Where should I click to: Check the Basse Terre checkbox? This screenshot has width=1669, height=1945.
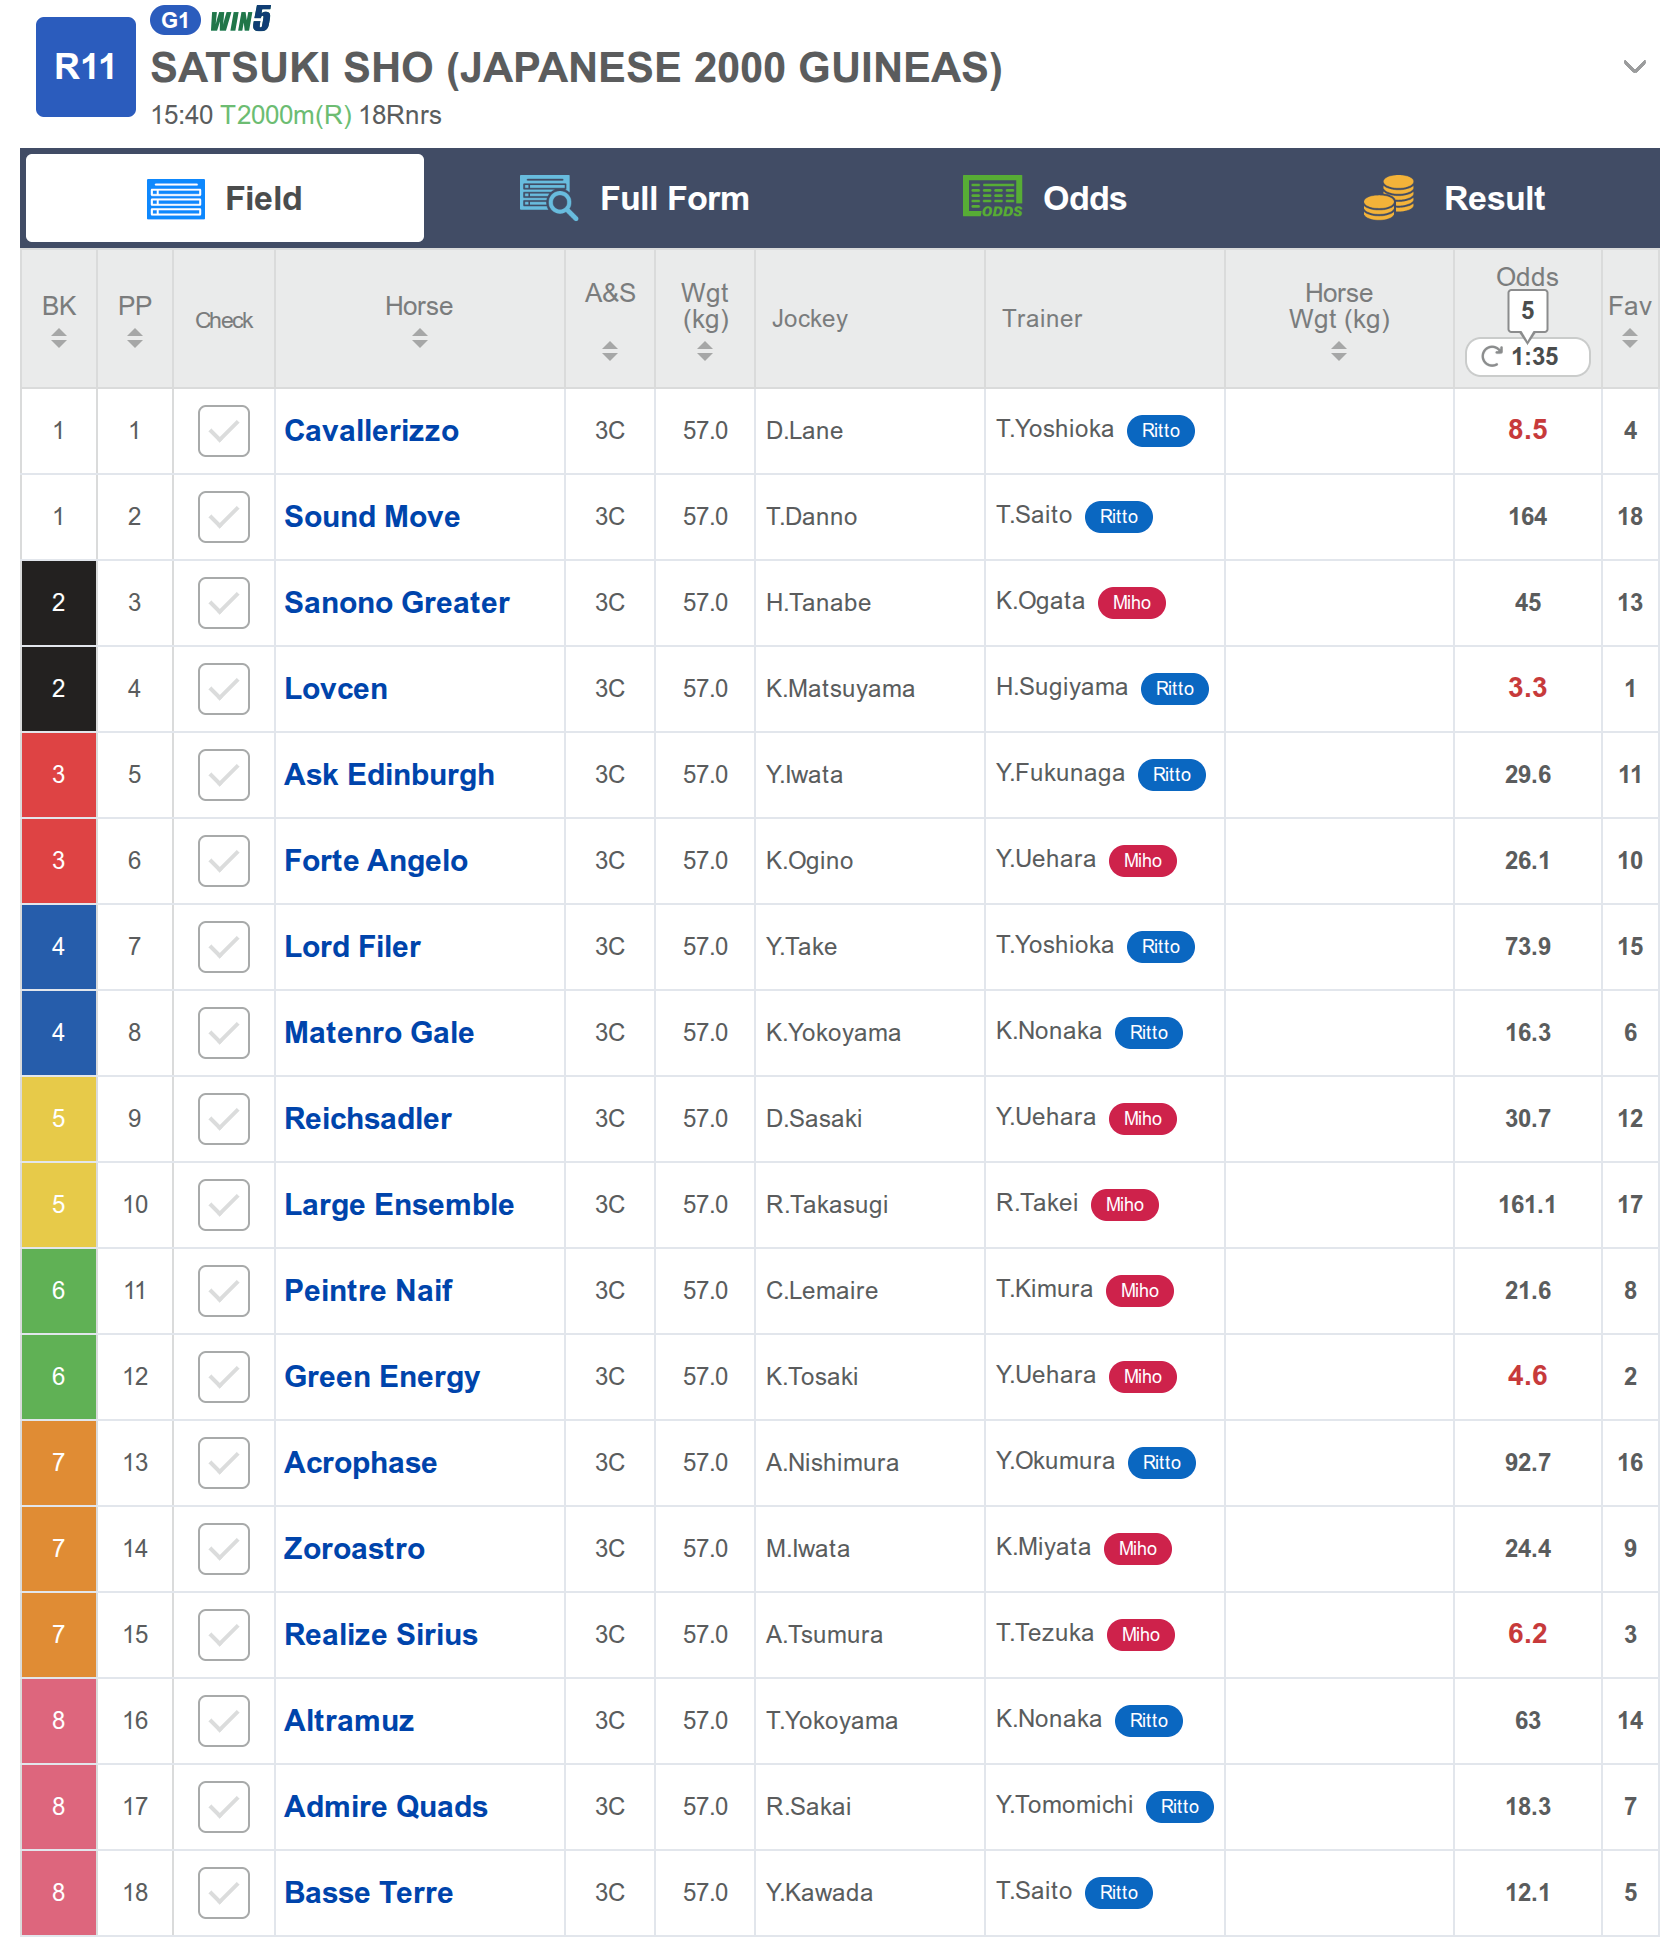224,1893
